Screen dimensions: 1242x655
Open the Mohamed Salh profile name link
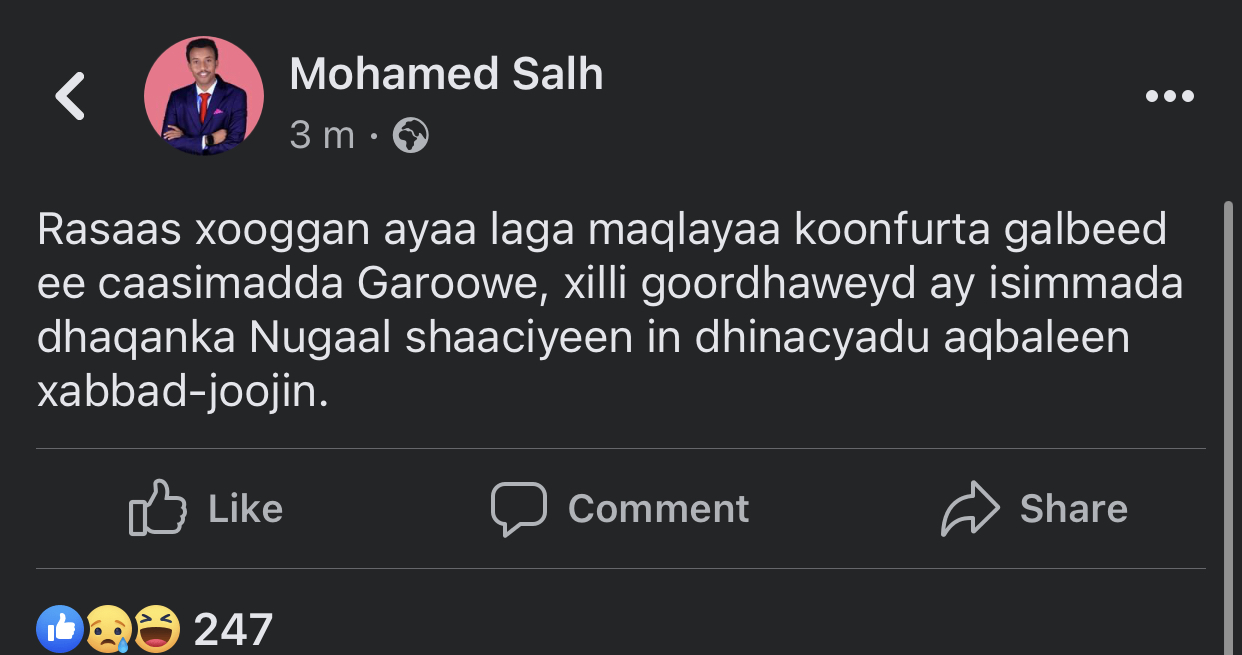[446, 74]
